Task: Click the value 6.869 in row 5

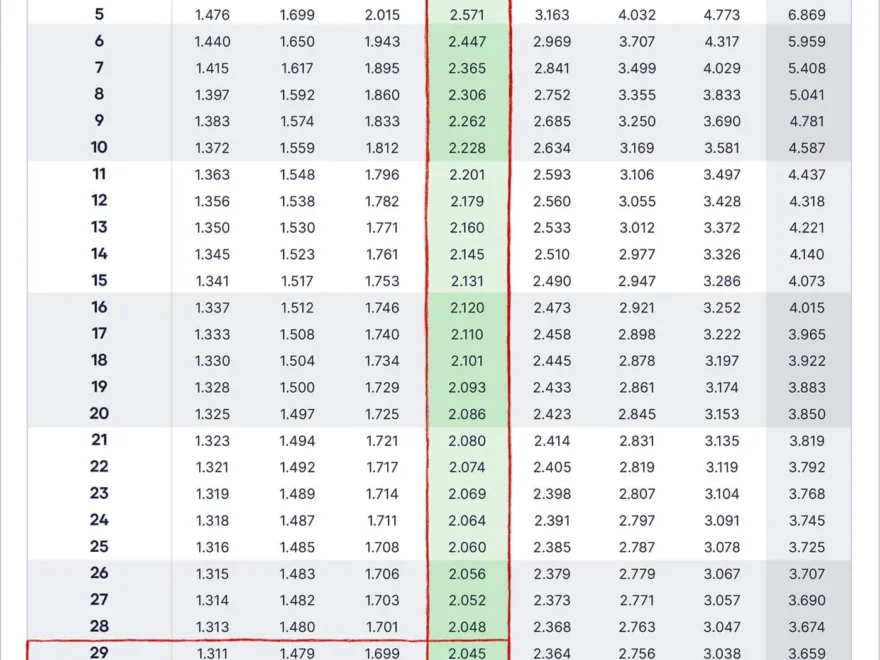Action: pos(807,15)
